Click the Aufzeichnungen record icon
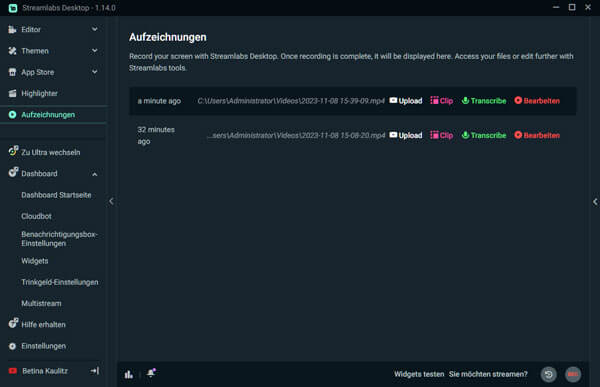The height and width of the screenshot is (387, 600). (x=12, y=115)
